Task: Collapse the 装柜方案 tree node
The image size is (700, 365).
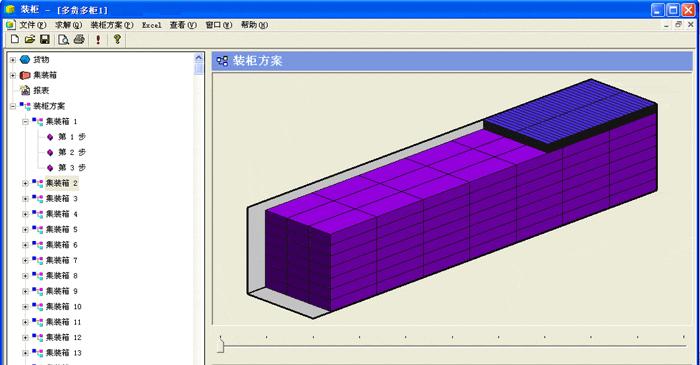Action: coord(13,106)
